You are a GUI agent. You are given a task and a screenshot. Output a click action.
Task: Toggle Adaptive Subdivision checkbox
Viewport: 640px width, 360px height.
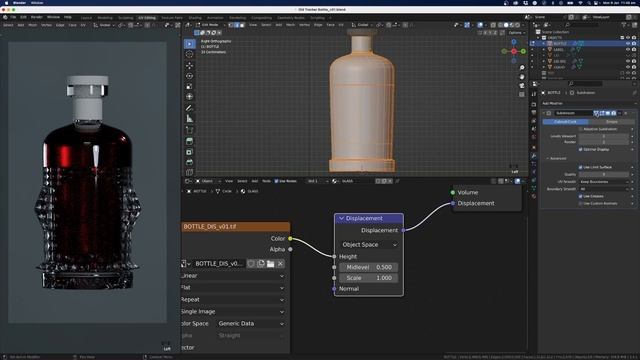click(x=580, y=129)
